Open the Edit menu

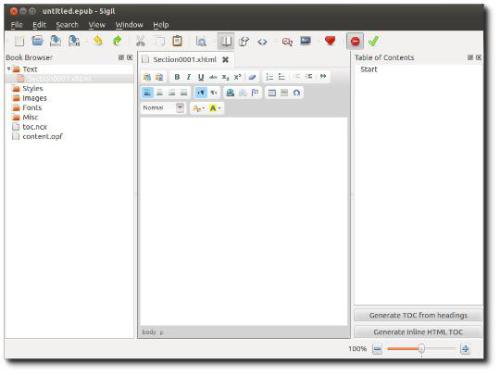(x=39, y=25)
